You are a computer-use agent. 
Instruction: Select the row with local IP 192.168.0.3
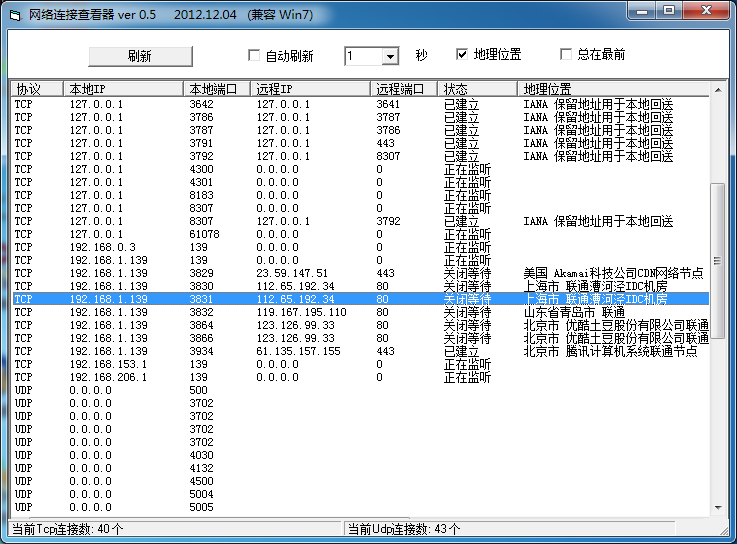pyautogui.click(x=361, y=247)
